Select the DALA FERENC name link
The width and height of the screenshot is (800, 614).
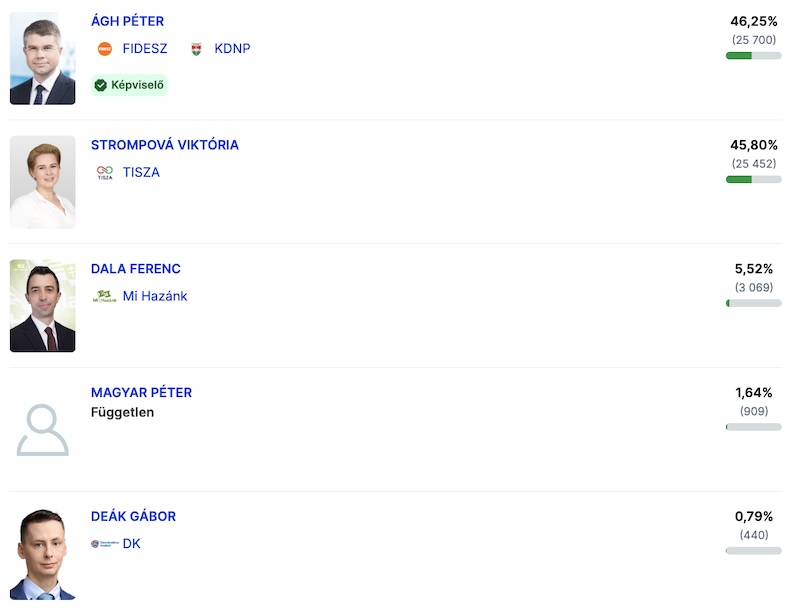point(136,269)
